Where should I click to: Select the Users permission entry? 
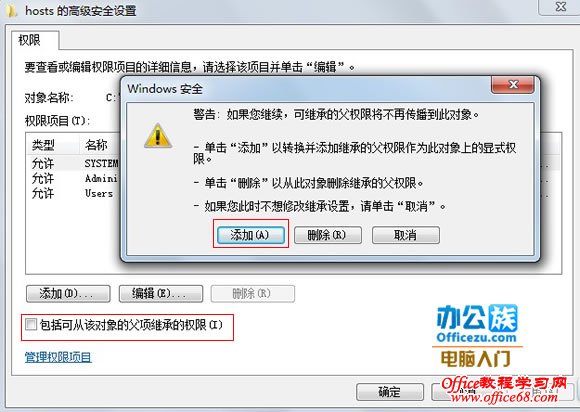(74, 193)
